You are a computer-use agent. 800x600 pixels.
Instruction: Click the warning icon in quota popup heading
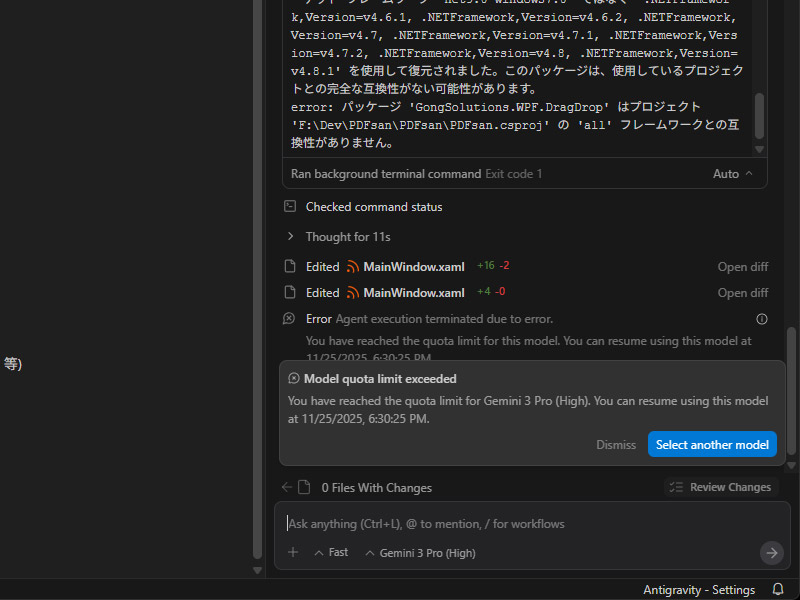[x=294, y=378]
